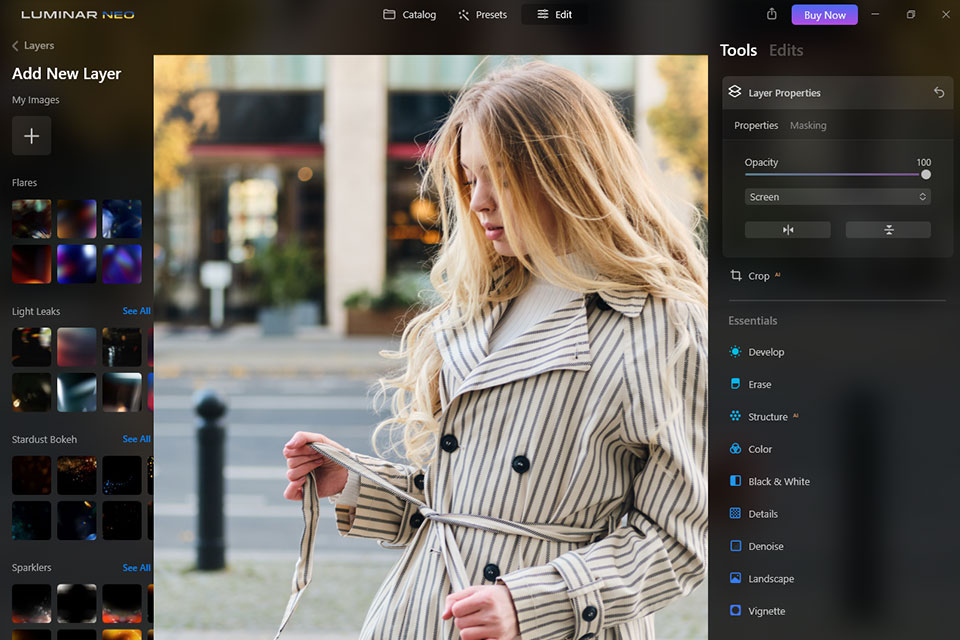Open the Catalog tab

[x=410, y=15]
